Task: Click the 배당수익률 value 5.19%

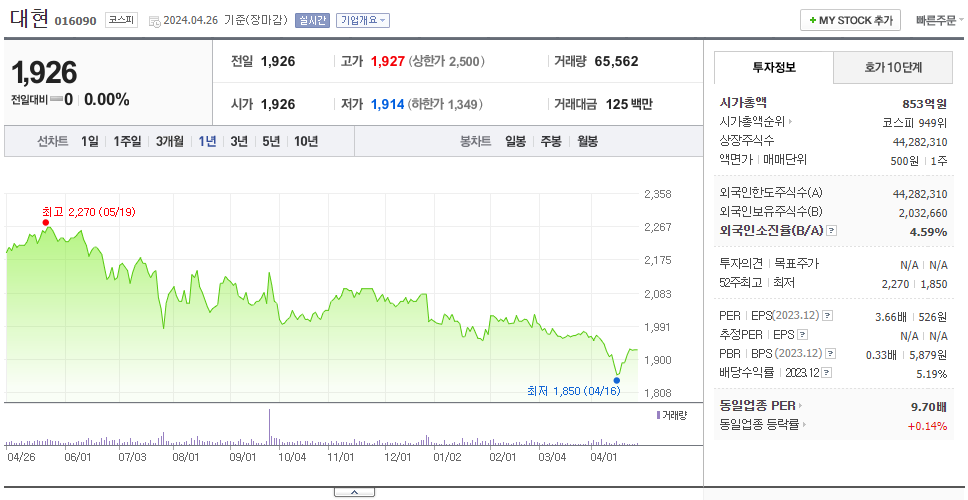Action: [x=932, y=374]
